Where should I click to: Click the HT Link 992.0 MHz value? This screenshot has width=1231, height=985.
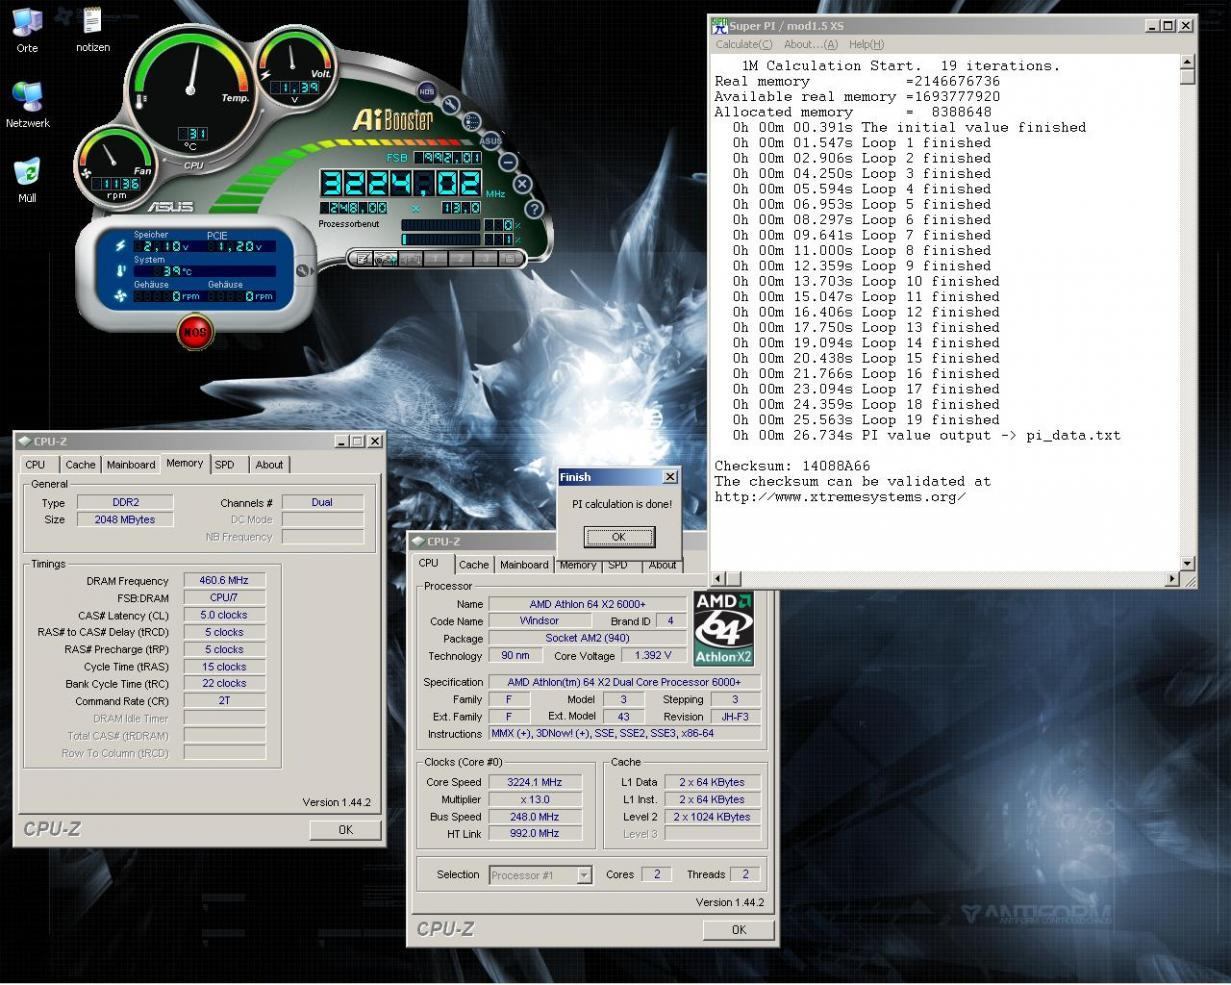click(x=535, y=833)
